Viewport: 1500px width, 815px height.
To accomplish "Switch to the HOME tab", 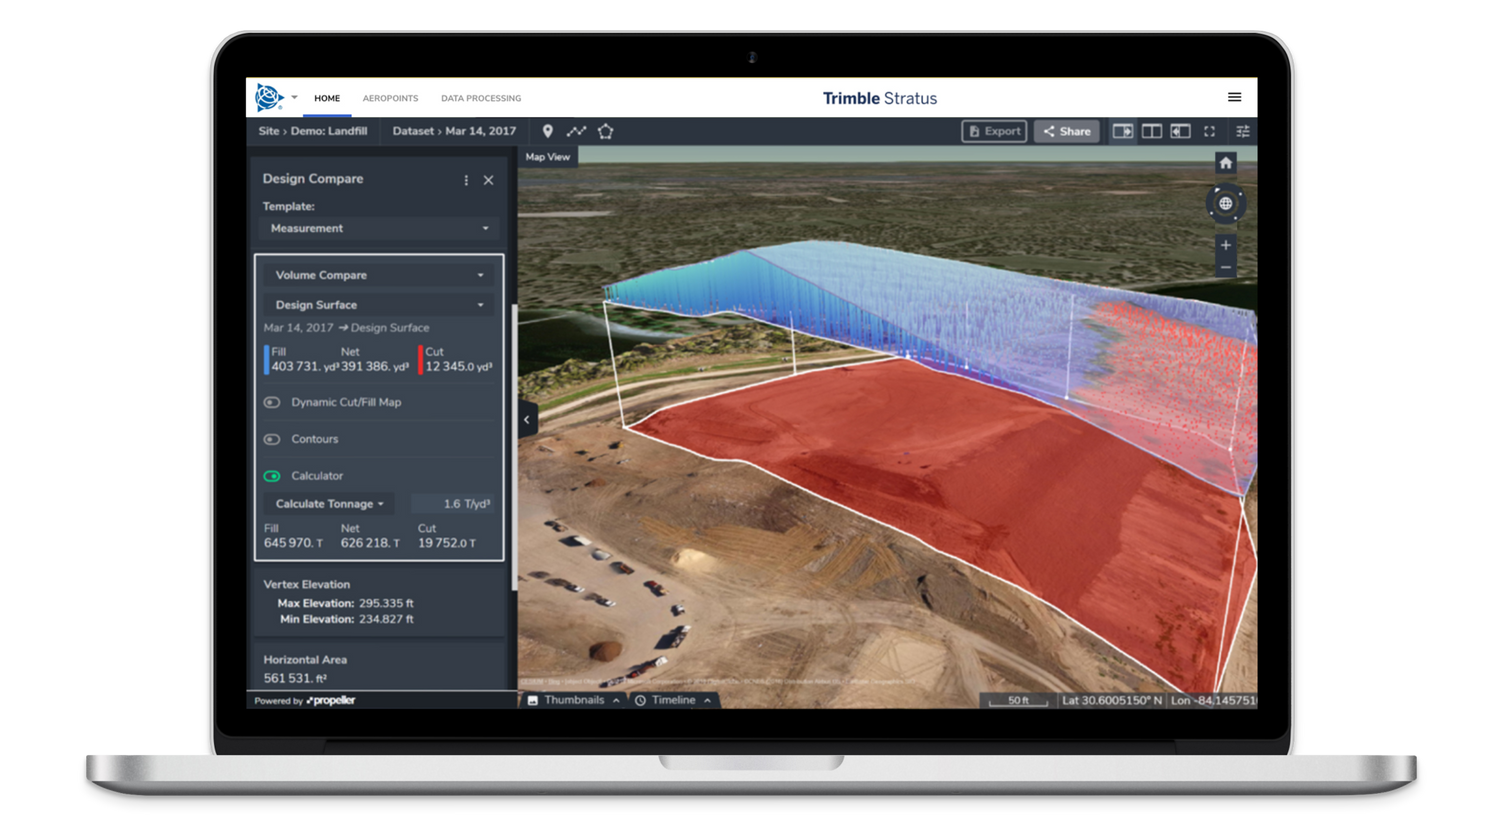I will pyautogui.click(x=327, y=98).
